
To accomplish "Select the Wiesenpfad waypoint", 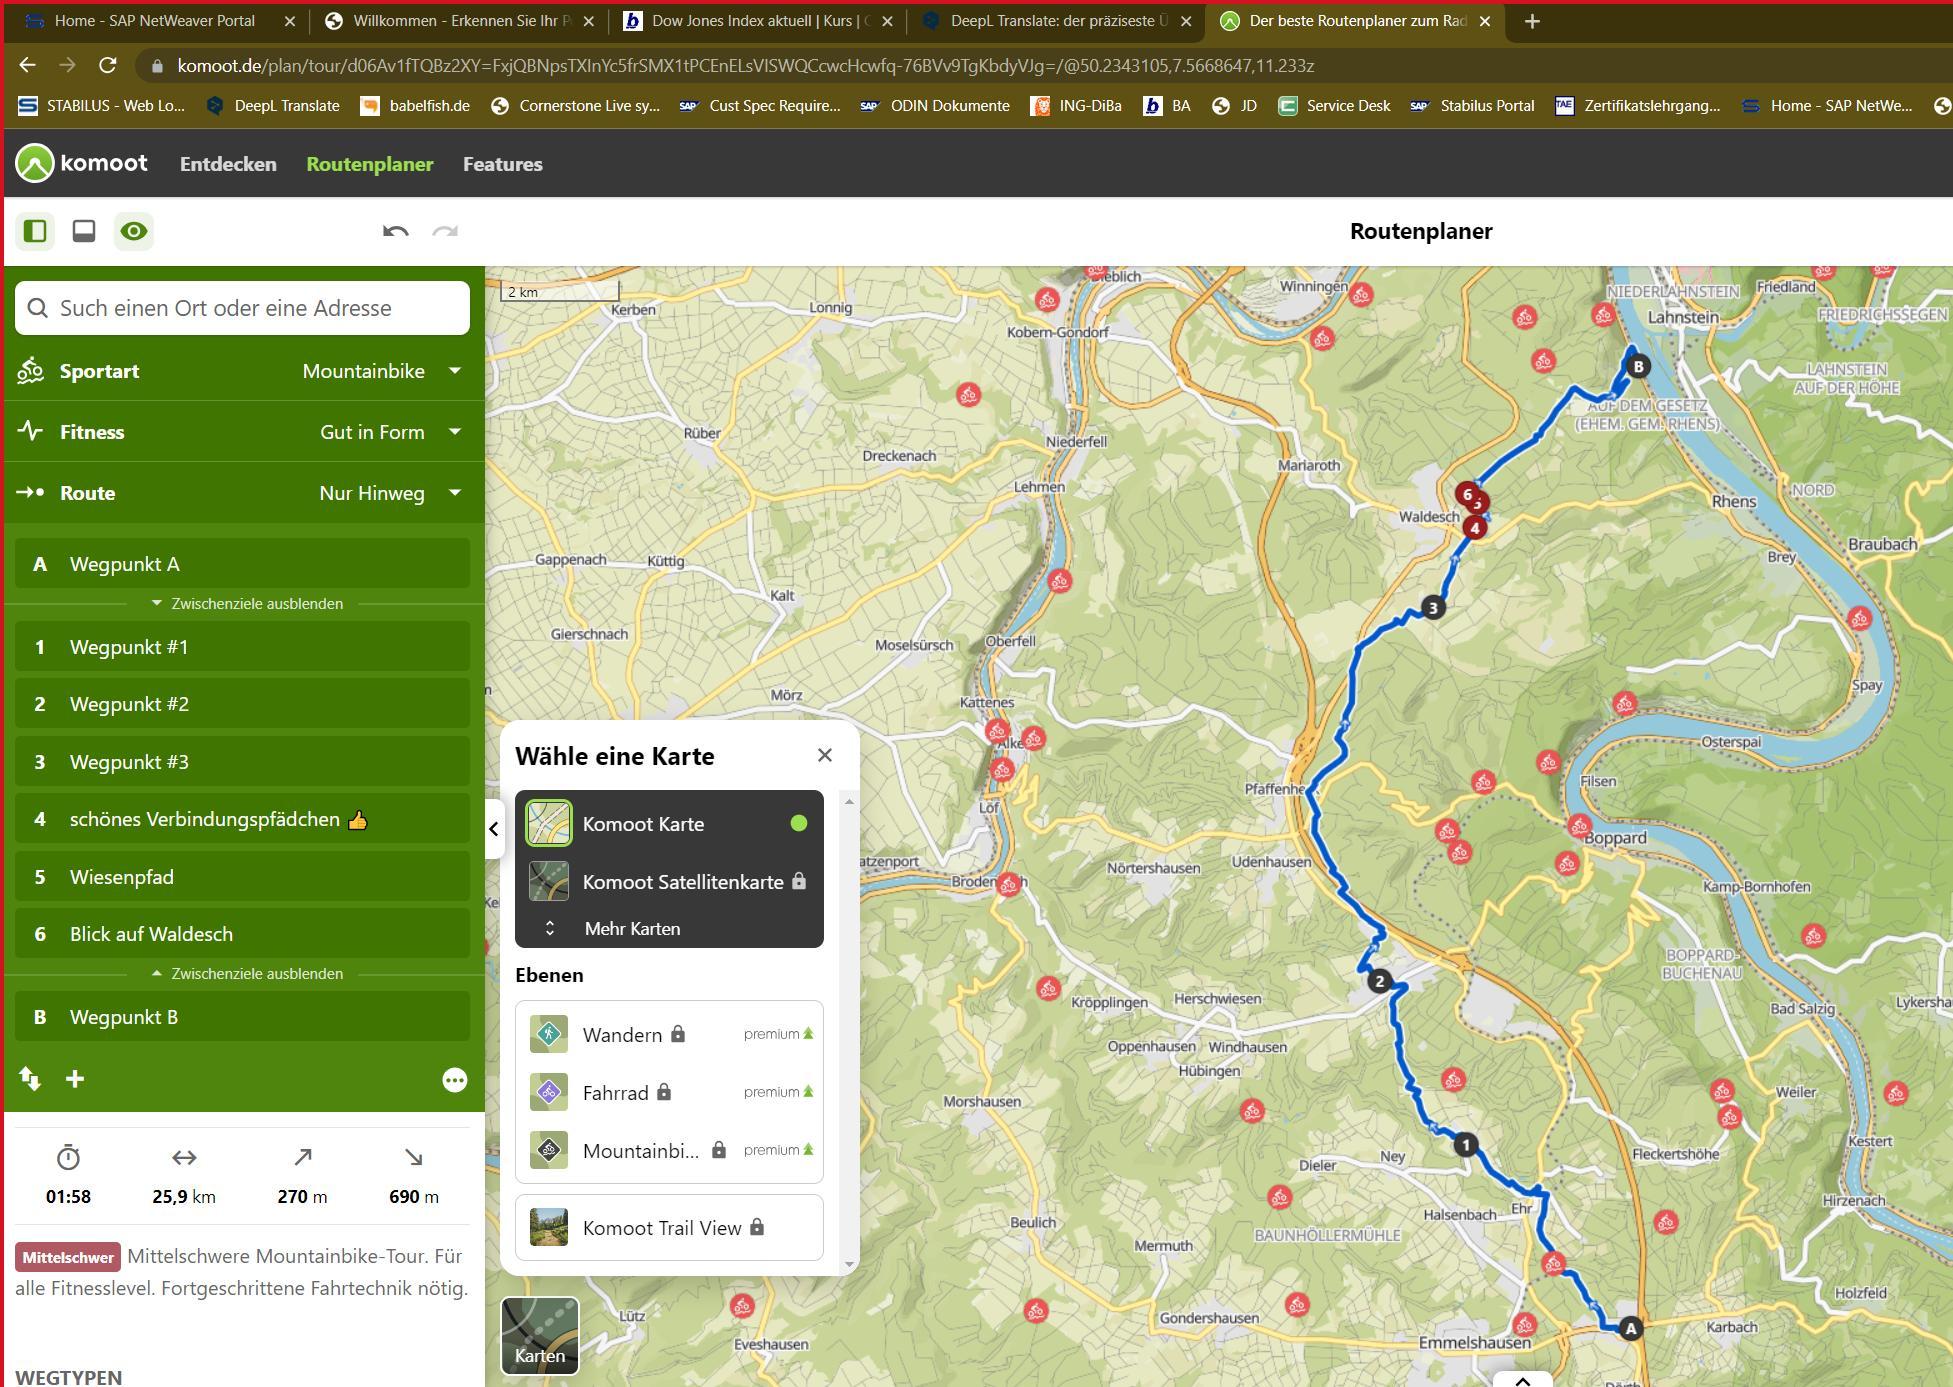I will pos(242,877).
